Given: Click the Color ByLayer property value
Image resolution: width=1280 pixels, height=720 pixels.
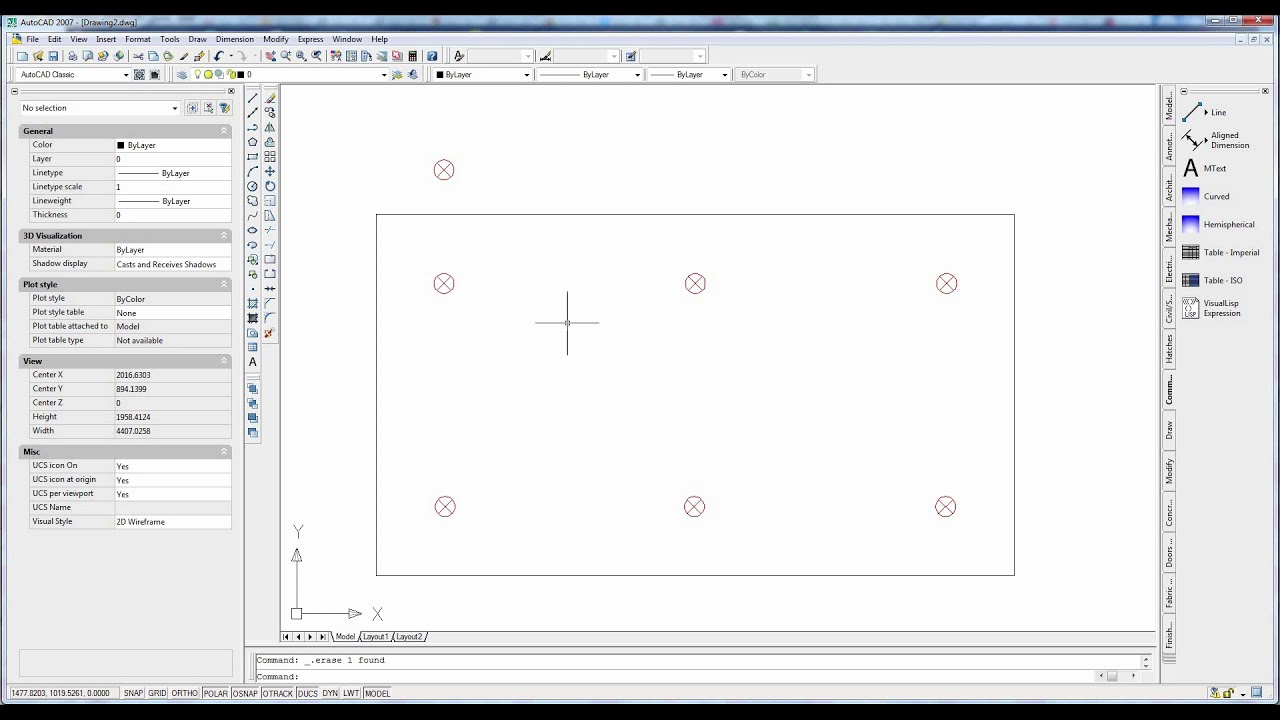Looking at the screenshot, I should pyautogui.click(x=172, y=145).
